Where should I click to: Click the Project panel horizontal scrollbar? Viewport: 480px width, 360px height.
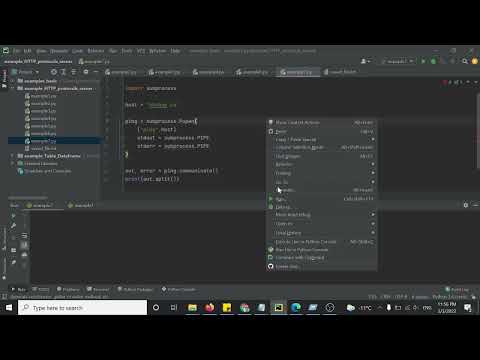coord(28,197)
